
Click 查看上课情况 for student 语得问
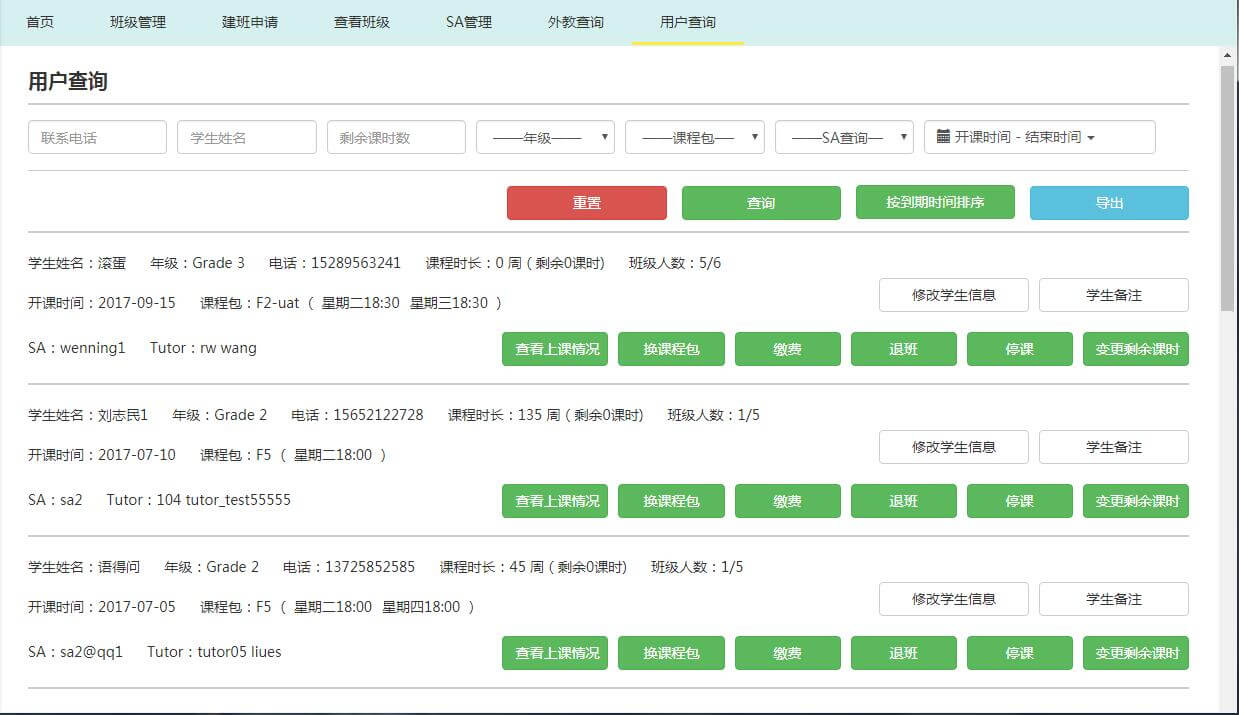click(x=555, y=653)
